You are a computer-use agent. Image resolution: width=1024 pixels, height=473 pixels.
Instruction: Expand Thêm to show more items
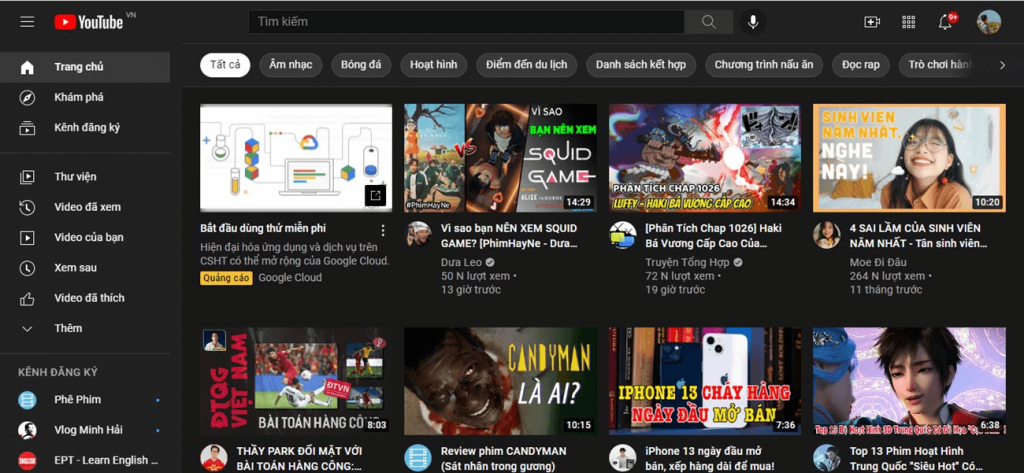click(85, 328)
